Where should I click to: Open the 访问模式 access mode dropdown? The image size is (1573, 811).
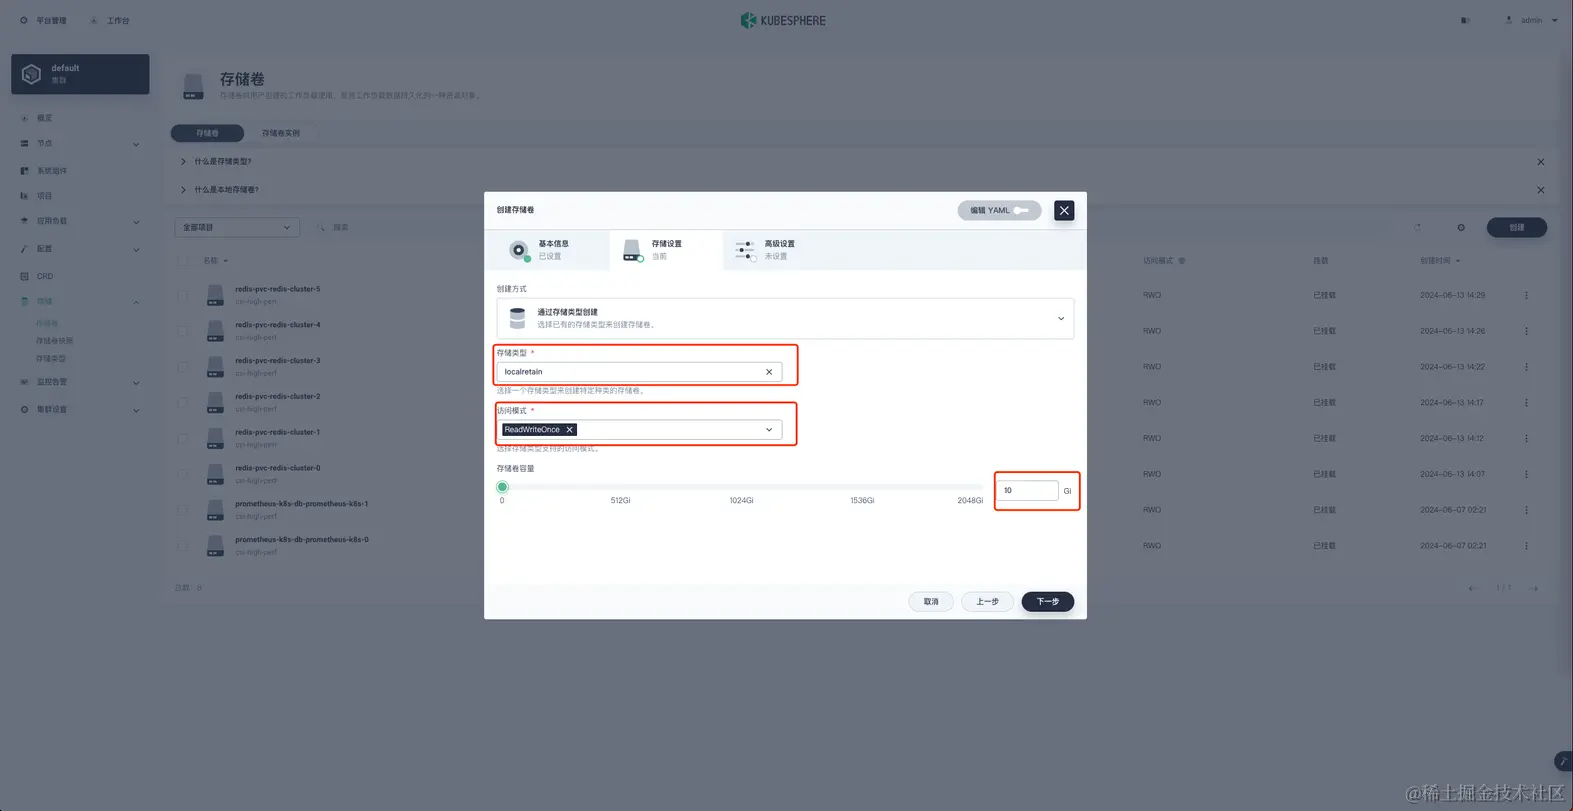[769, 430]
